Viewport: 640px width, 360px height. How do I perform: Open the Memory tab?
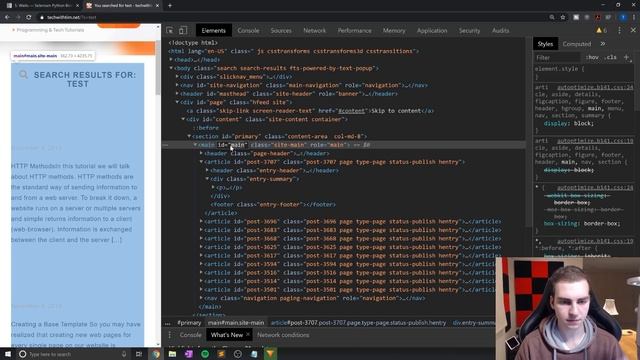pos(394,31)
